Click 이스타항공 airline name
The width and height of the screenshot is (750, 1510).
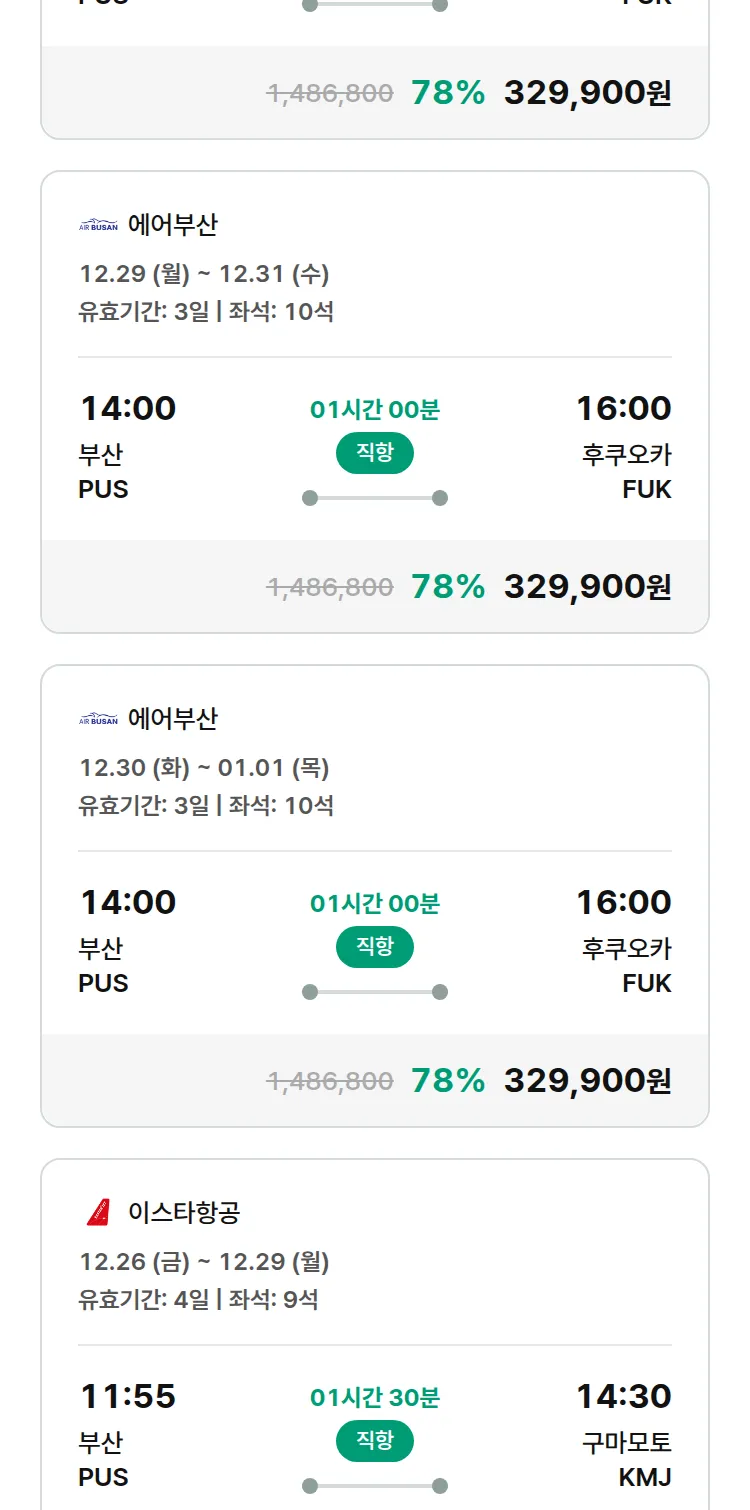click(184, 1213)
